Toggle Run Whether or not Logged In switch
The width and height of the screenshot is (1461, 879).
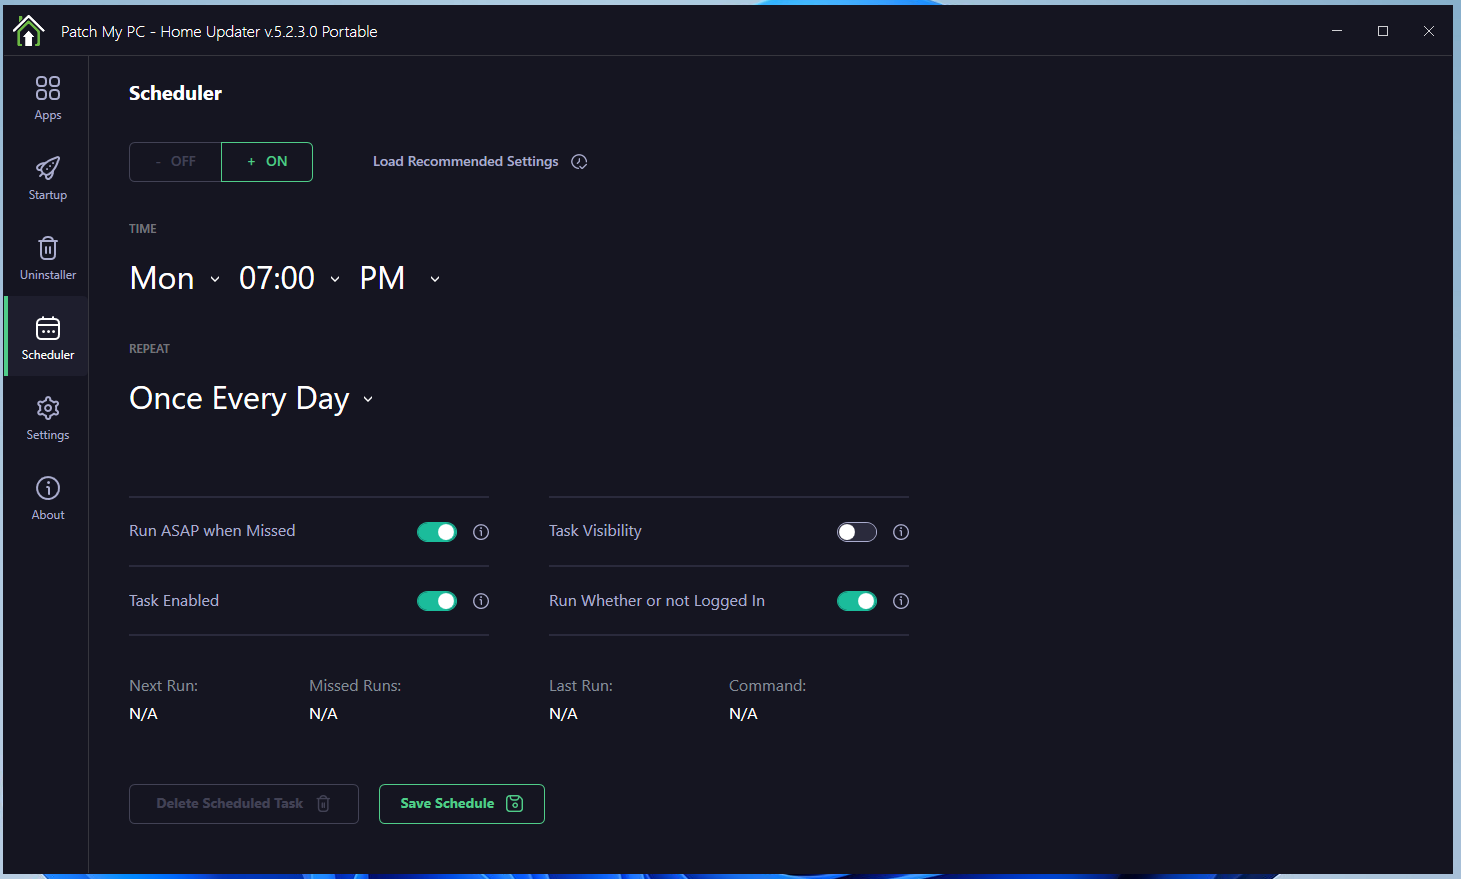click(x=857, y=601)
